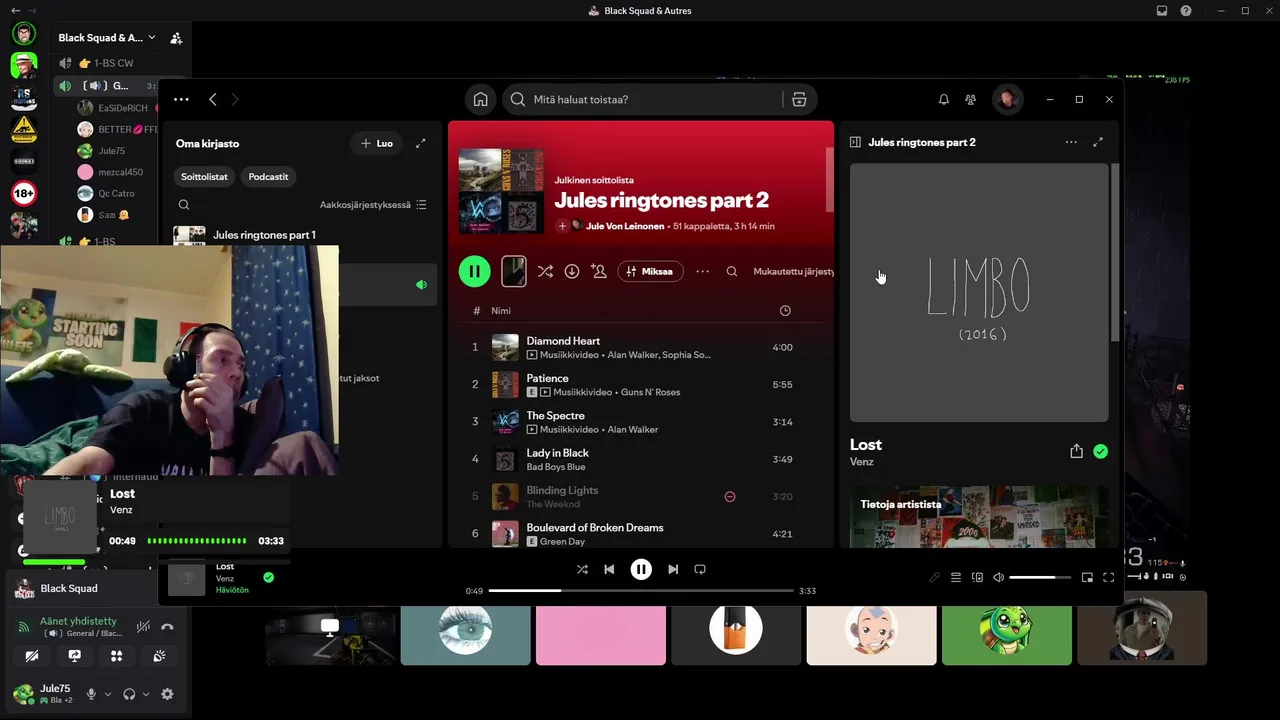This screenshot has width=1280, height=720.
Task: Mute Spotify with speaker icon
Action: 998,577
